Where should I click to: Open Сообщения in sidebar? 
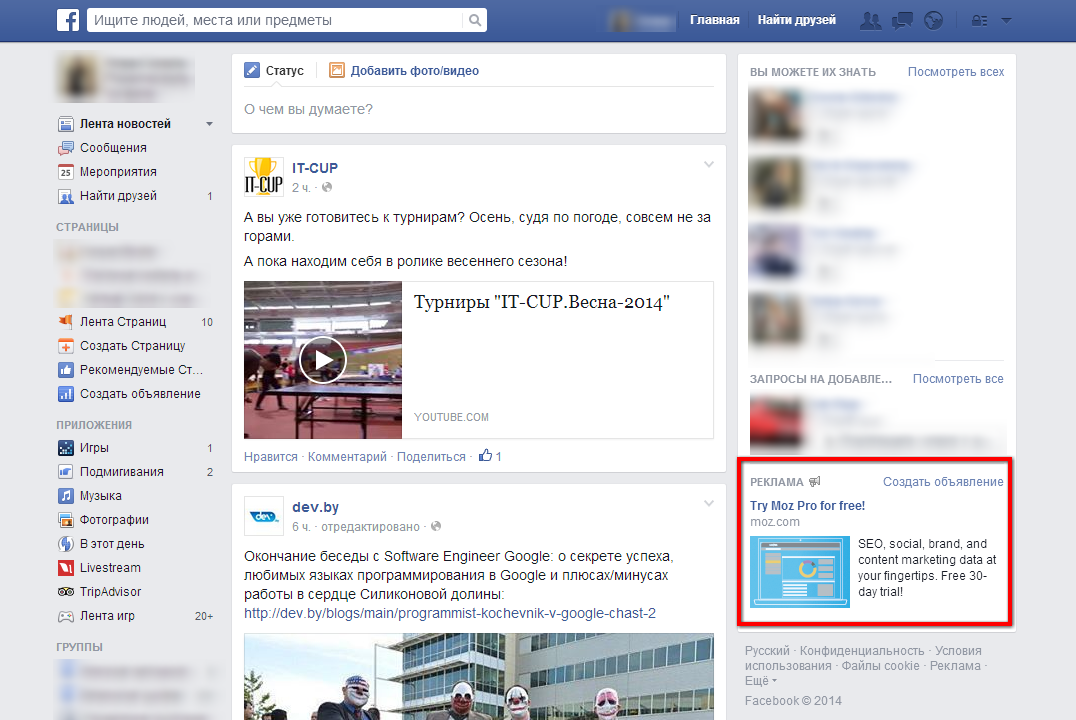(113, 148)
